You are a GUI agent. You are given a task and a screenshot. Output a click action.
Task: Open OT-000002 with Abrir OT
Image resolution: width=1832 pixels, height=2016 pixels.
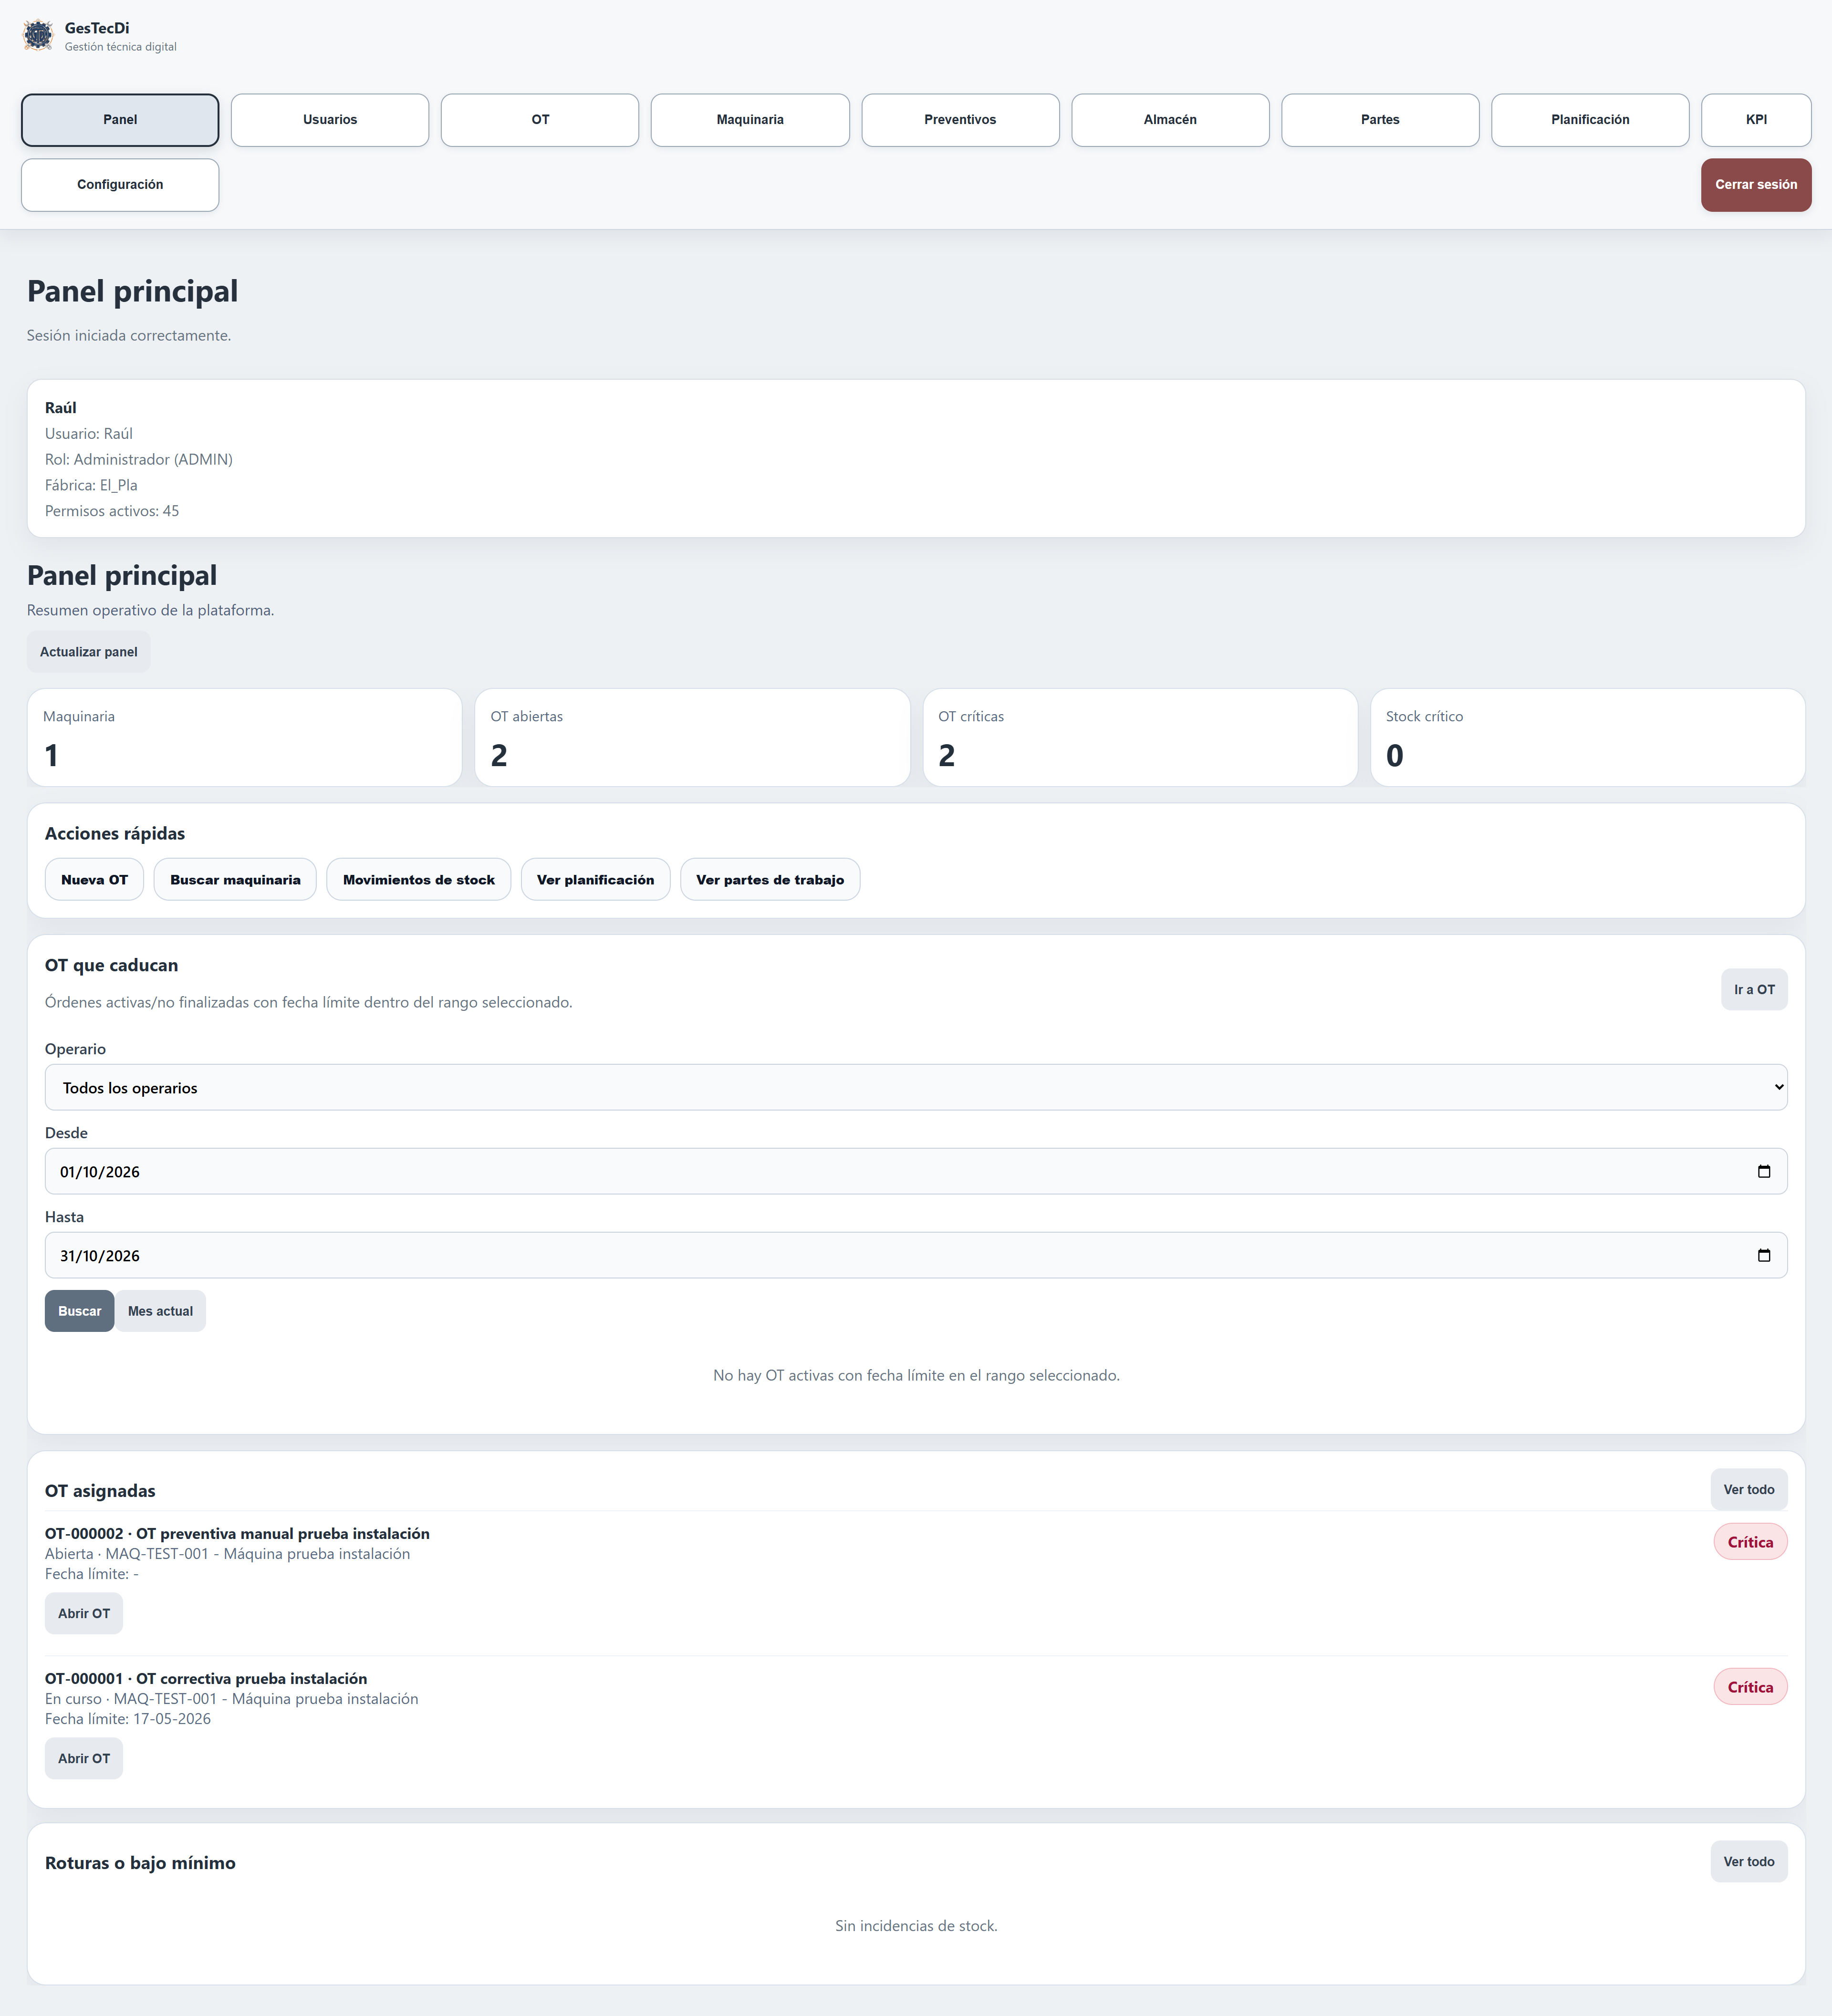click(x=84, y=1613)
